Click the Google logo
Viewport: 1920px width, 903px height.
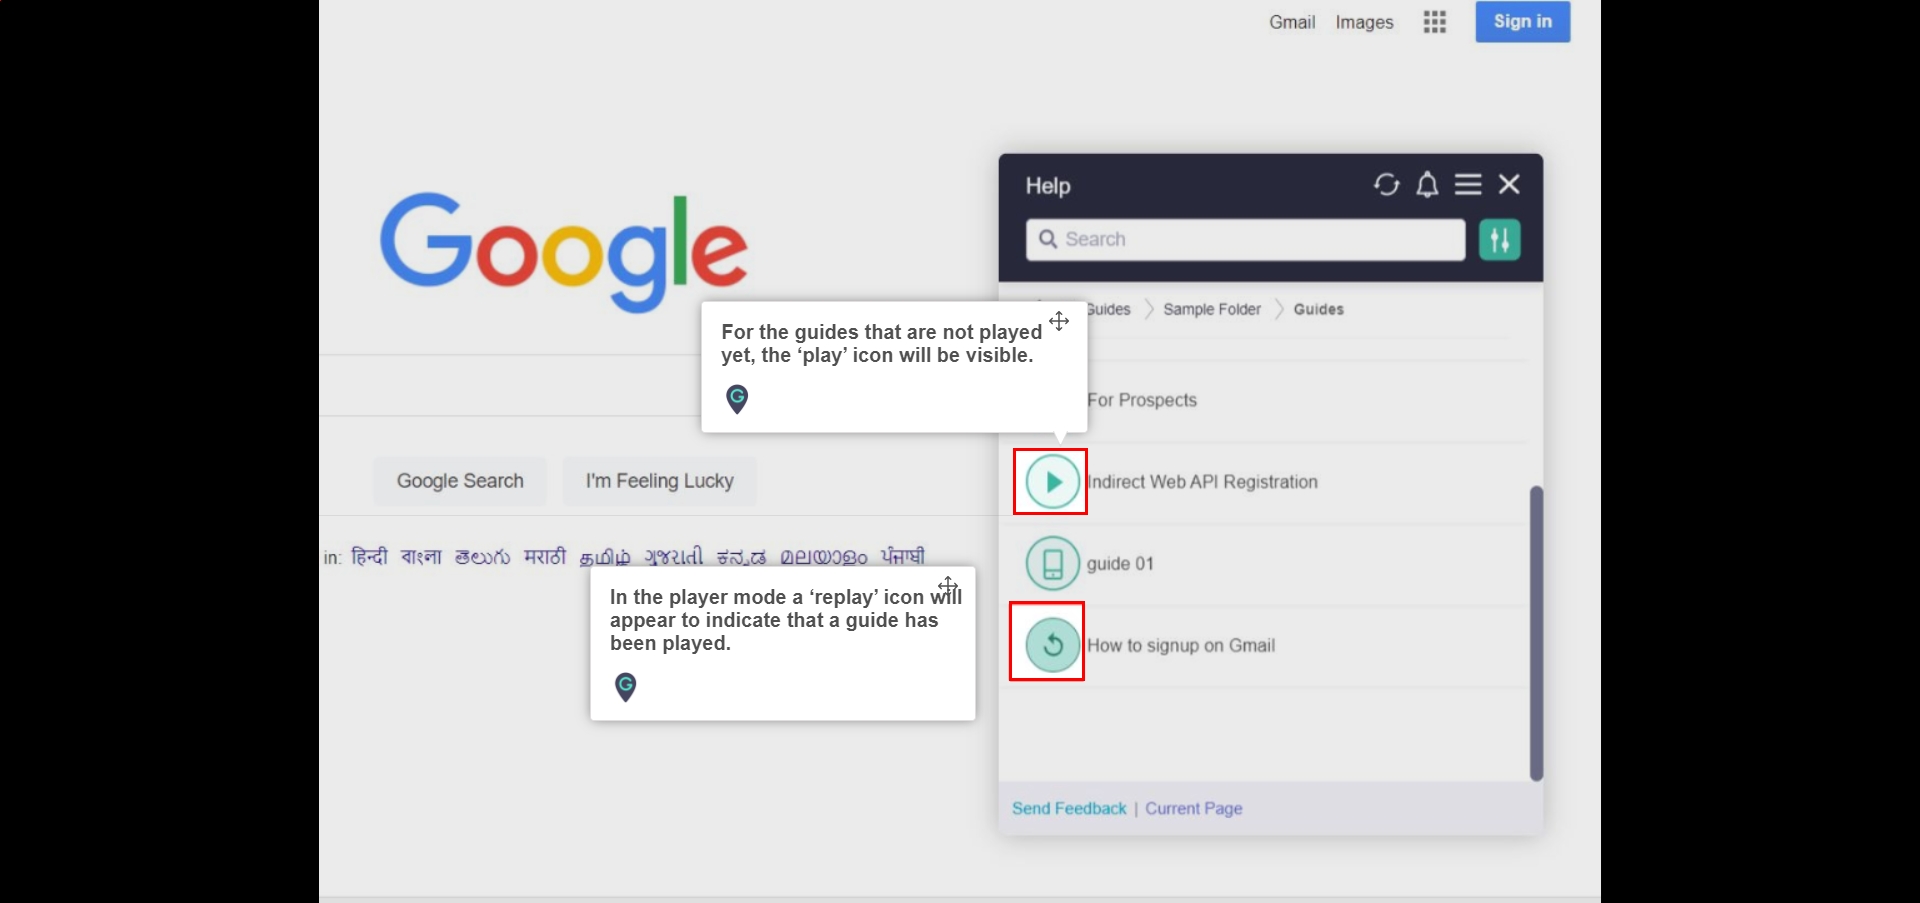tap(563, 252)
